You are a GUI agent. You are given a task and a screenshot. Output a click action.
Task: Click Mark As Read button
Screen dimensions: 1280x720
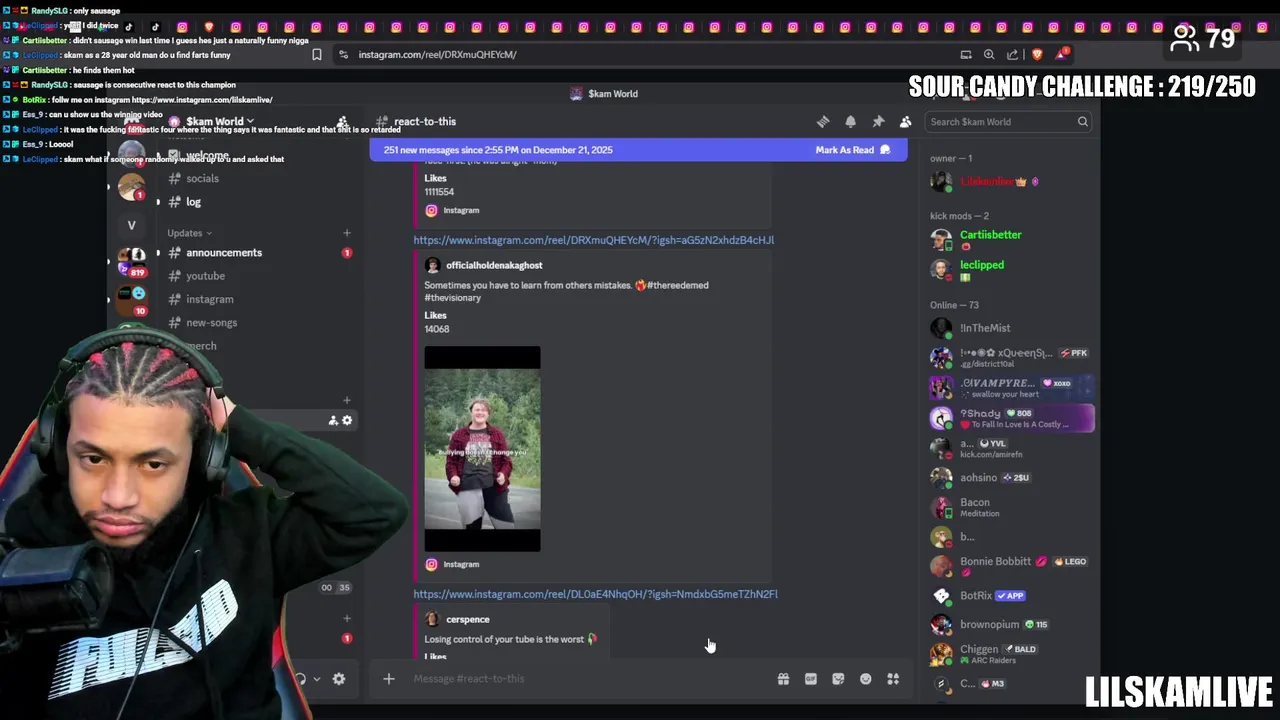(x=852, y=150)
